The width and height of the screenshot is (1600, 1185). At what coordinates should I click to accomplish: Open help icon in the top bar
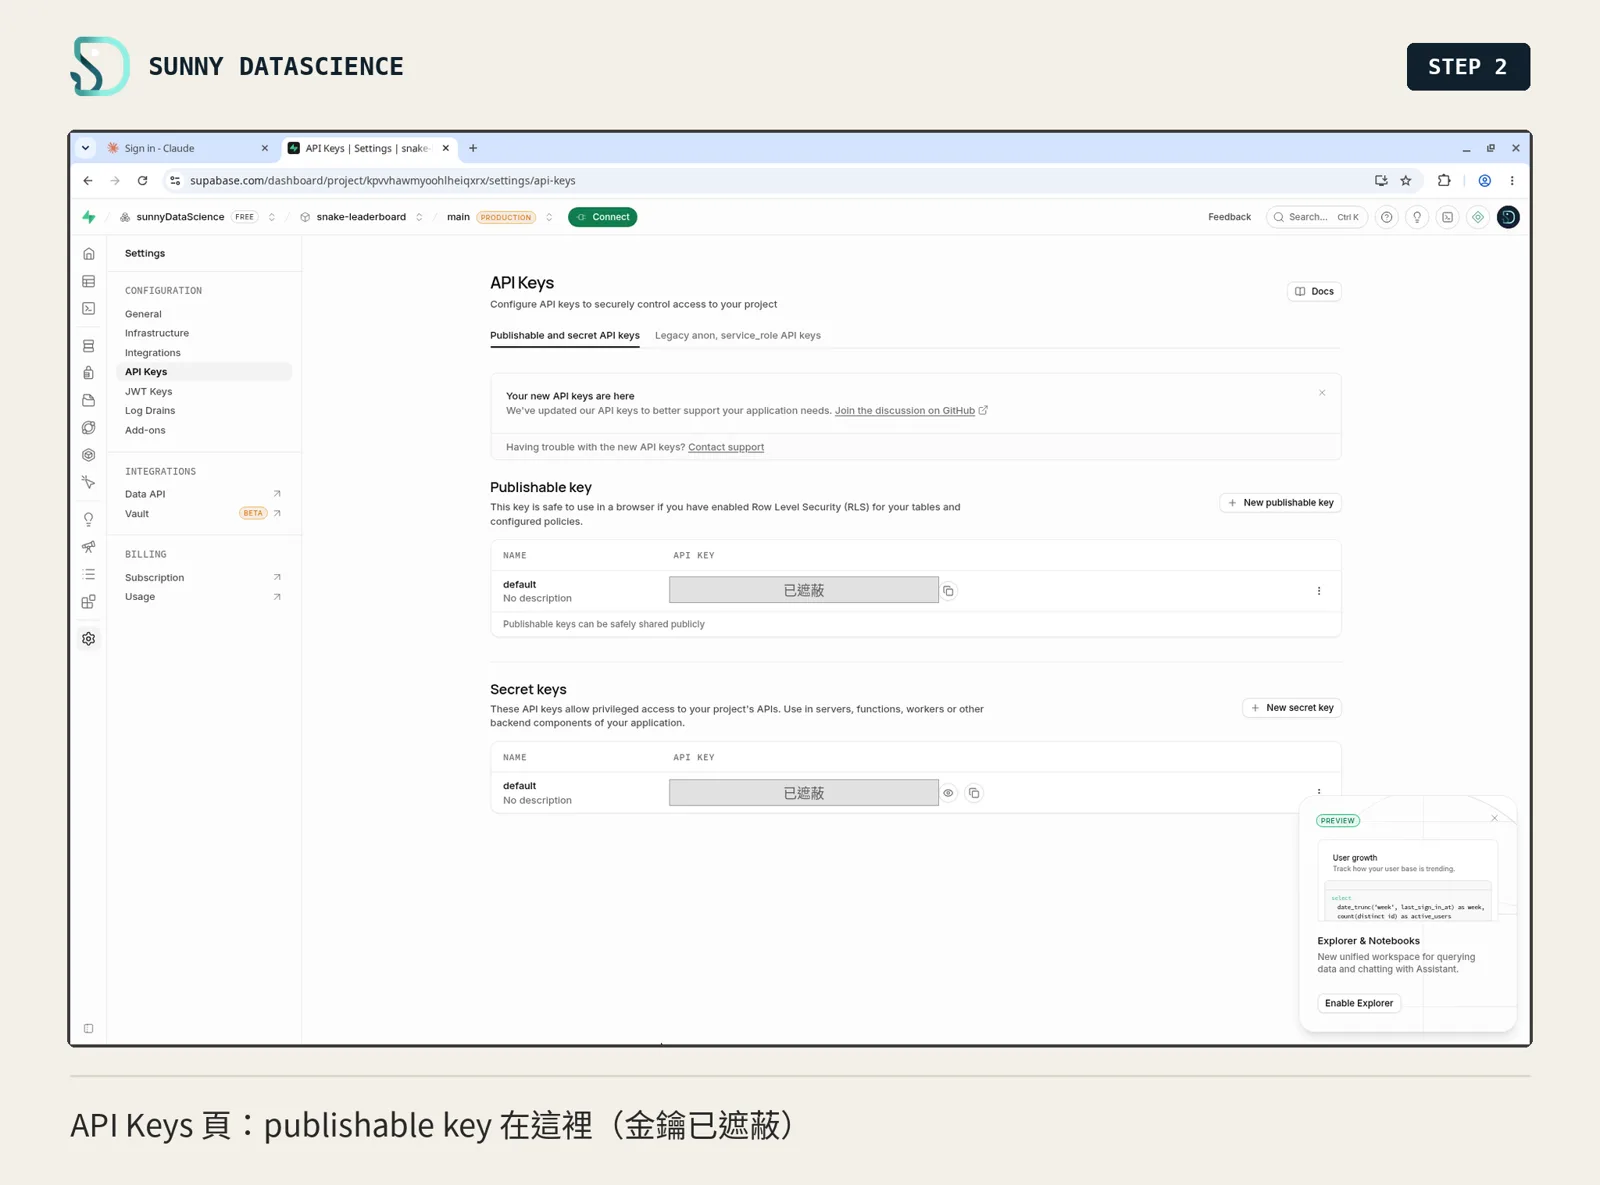[x=1387, y=217]
